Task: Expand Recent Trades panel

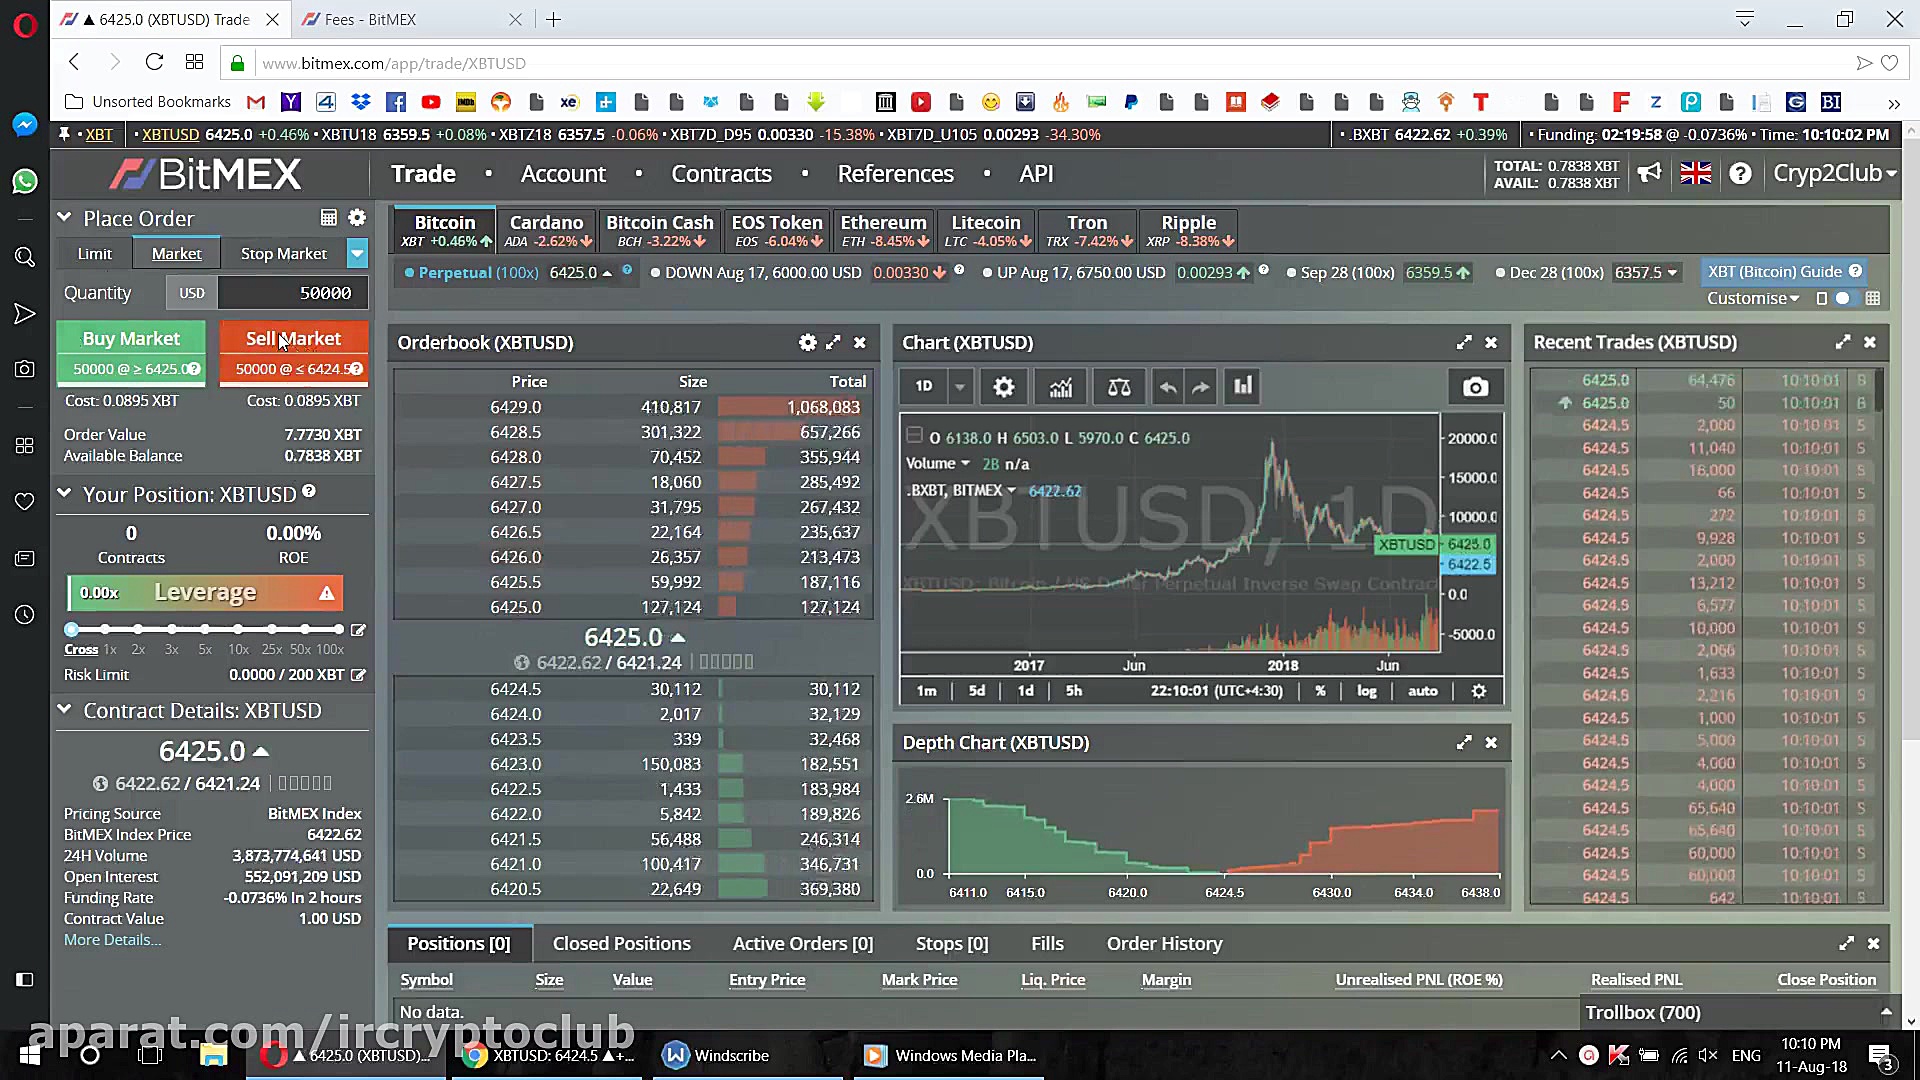Action: (1843, 342)
